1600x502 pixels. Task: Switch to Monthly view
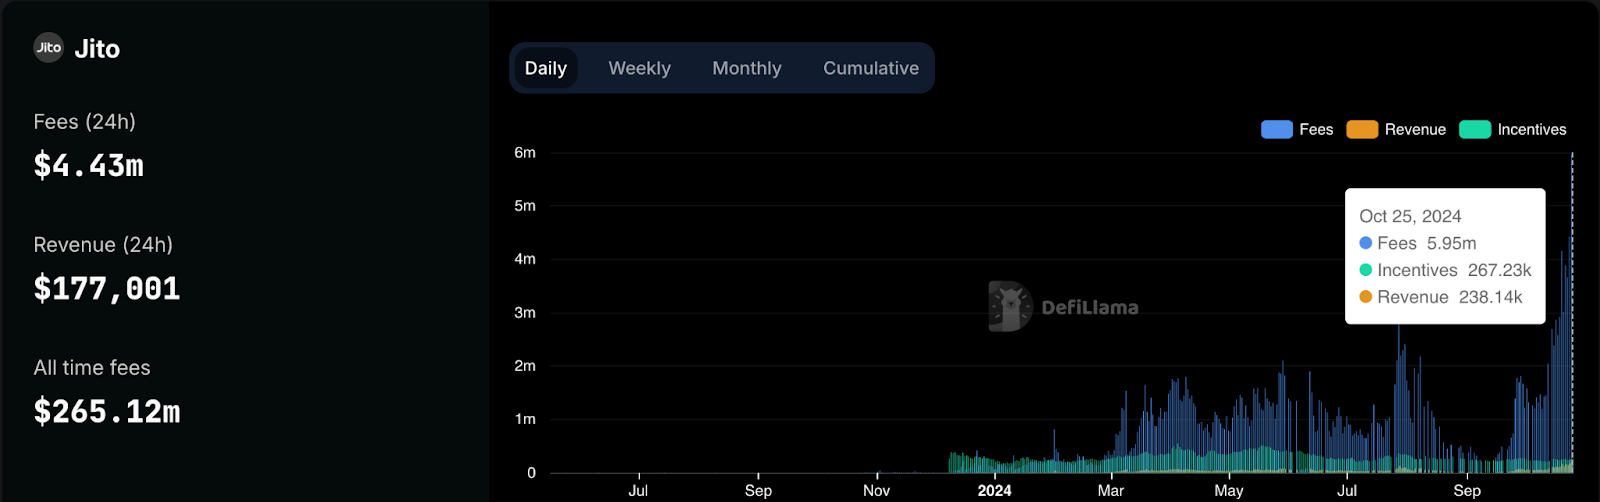pyautogui.click(x=747, y=68)
